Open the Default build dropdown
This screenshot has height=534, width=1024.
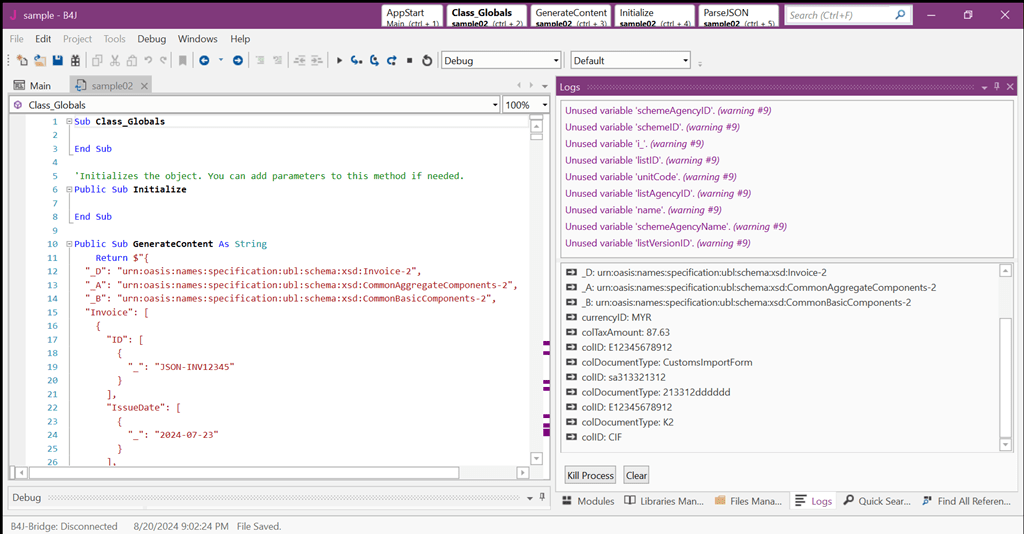tap(630, 61)
